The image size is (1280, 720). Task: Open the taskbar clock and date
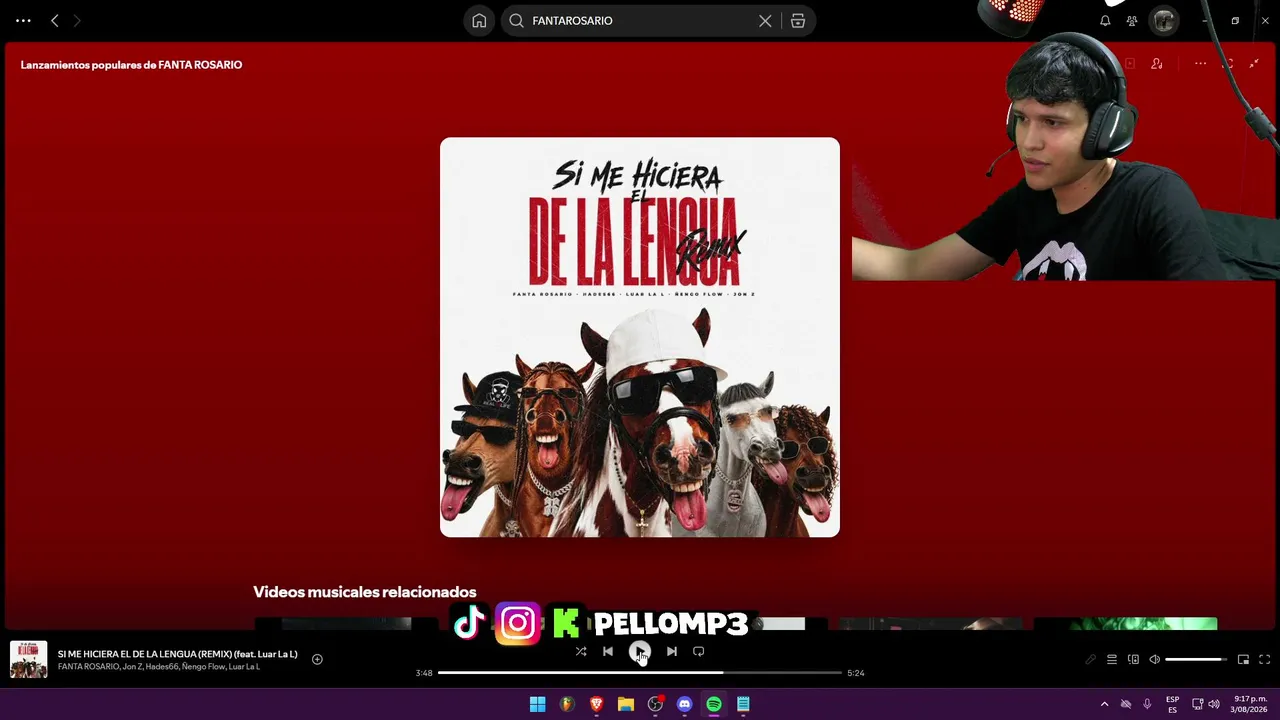pyautogui.click(x=1250, y=704)
